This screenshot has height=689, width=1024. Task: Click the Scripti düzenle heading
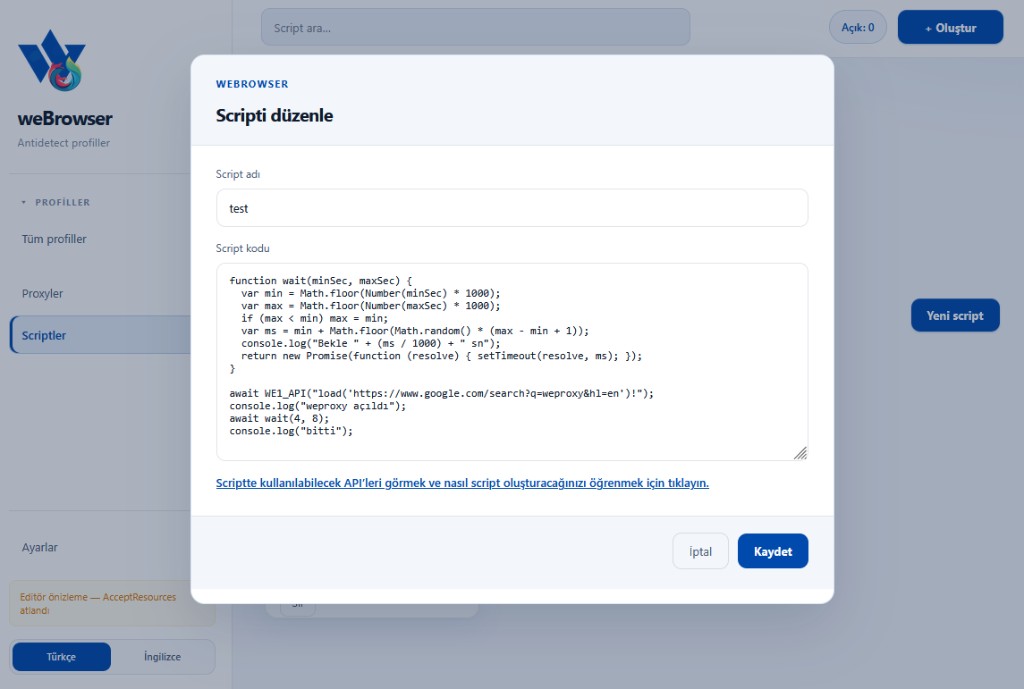click(x=274, y=116)
